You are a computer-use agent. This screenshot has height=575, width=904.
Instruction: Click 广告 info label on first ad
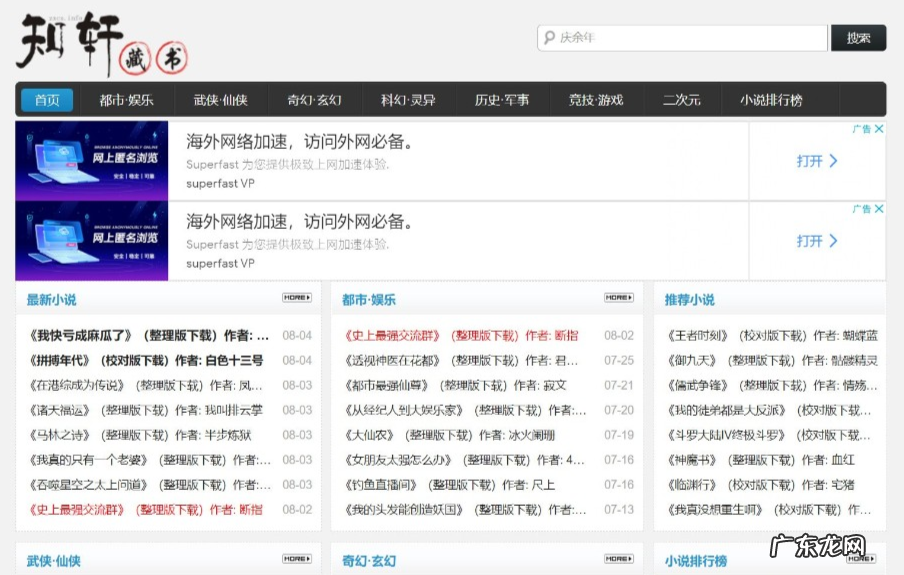click(x=862, y=129)
